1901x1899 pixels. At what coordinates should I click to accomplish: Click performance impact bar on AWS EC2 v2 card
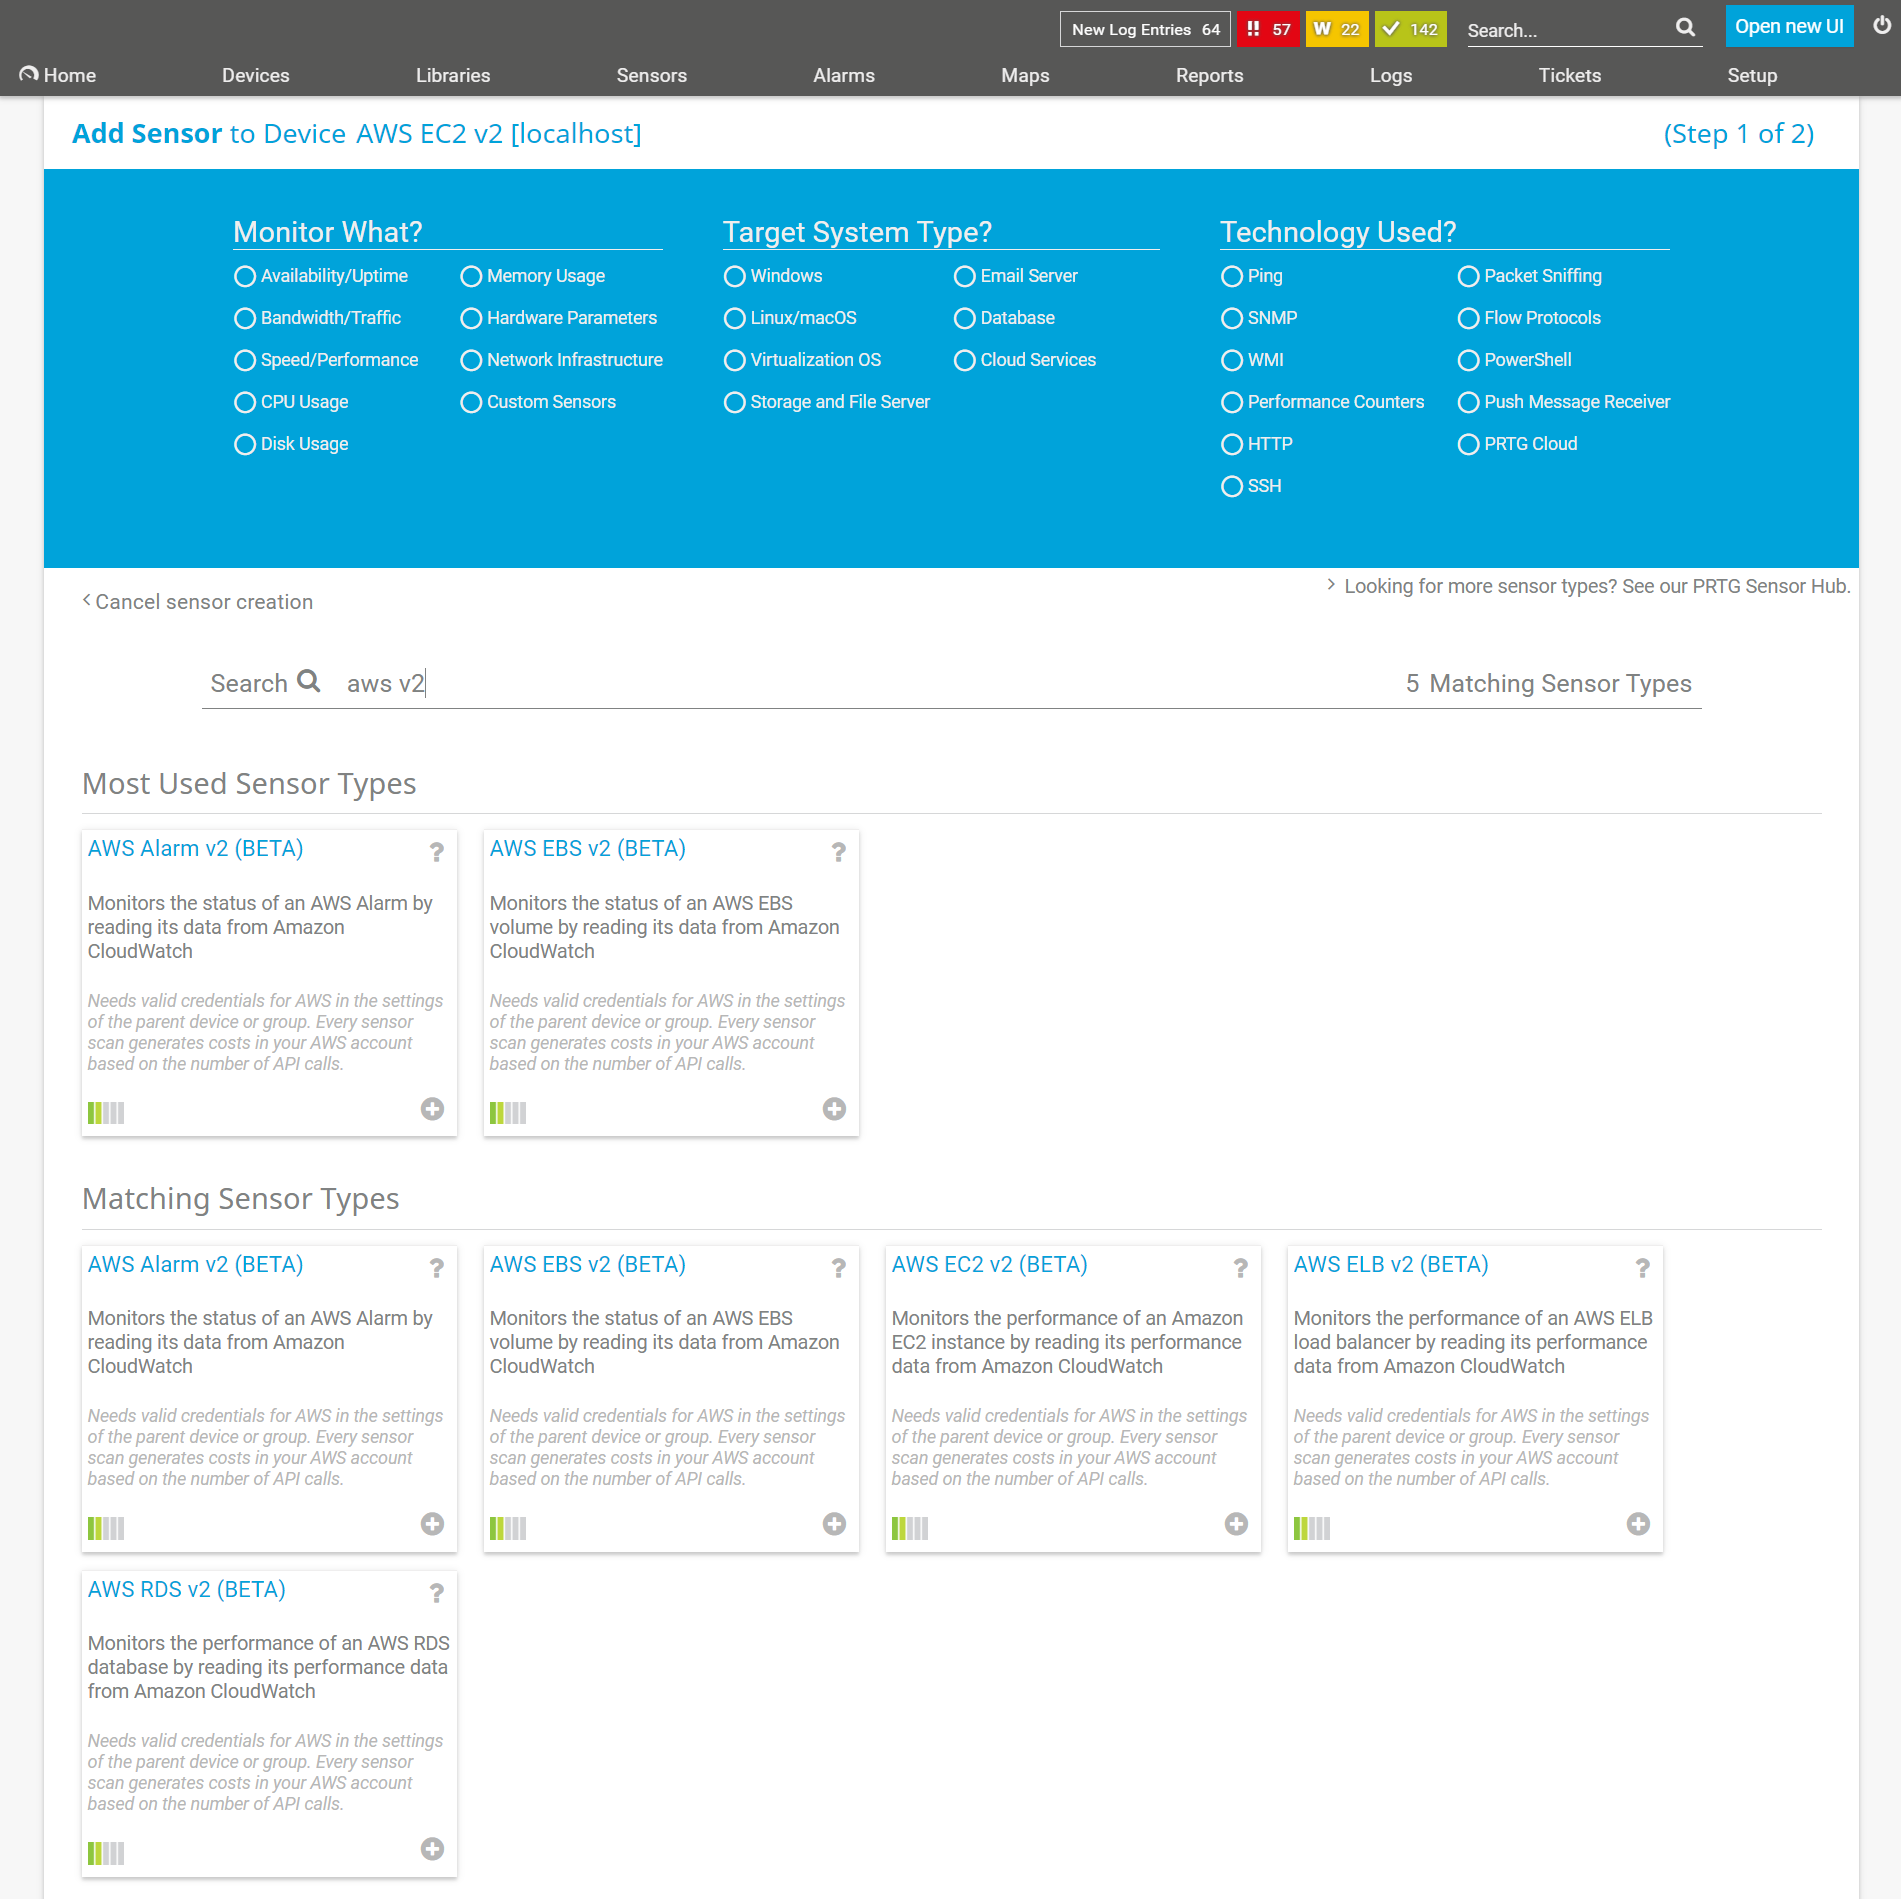pos(909,1528)
